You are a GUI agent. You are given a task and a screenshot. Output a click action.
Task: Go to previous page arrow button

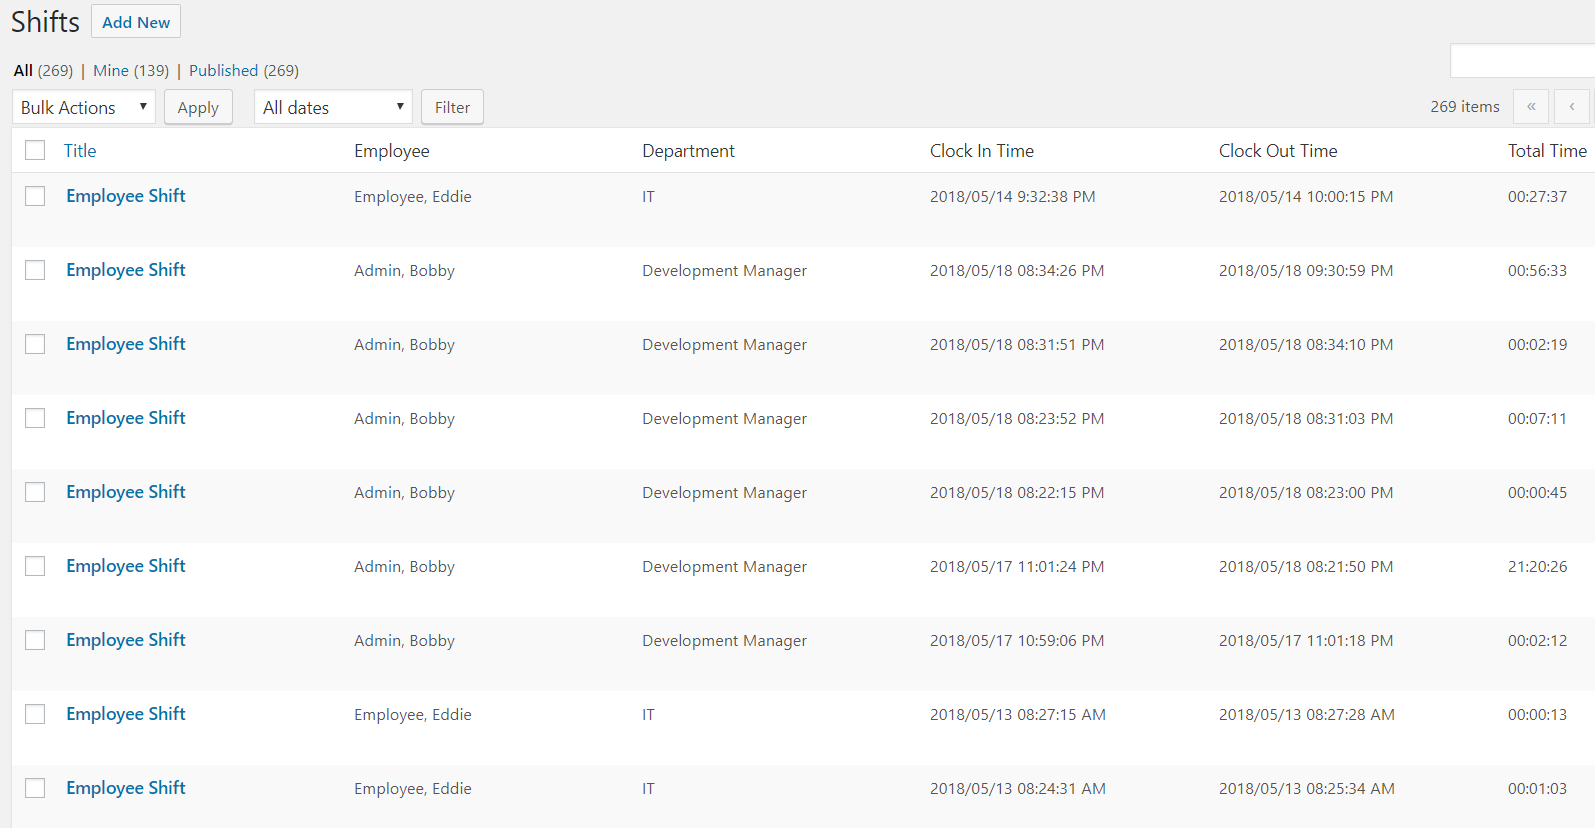click(1572, 107)
